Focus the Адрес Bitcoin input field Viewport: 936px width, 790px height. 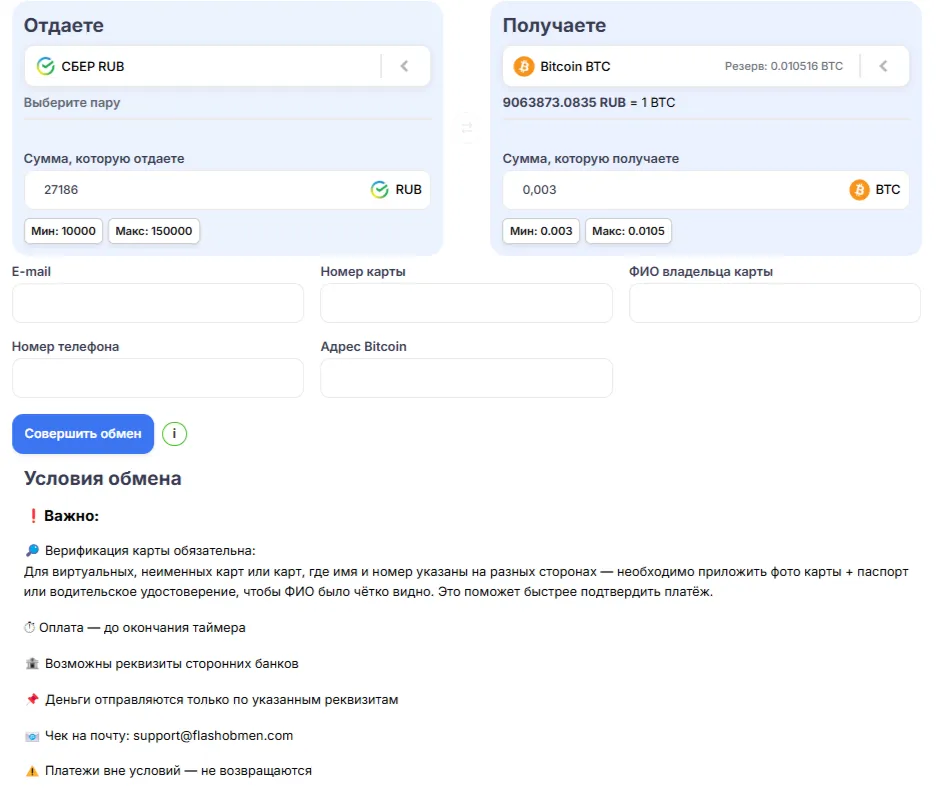[466, 378]
